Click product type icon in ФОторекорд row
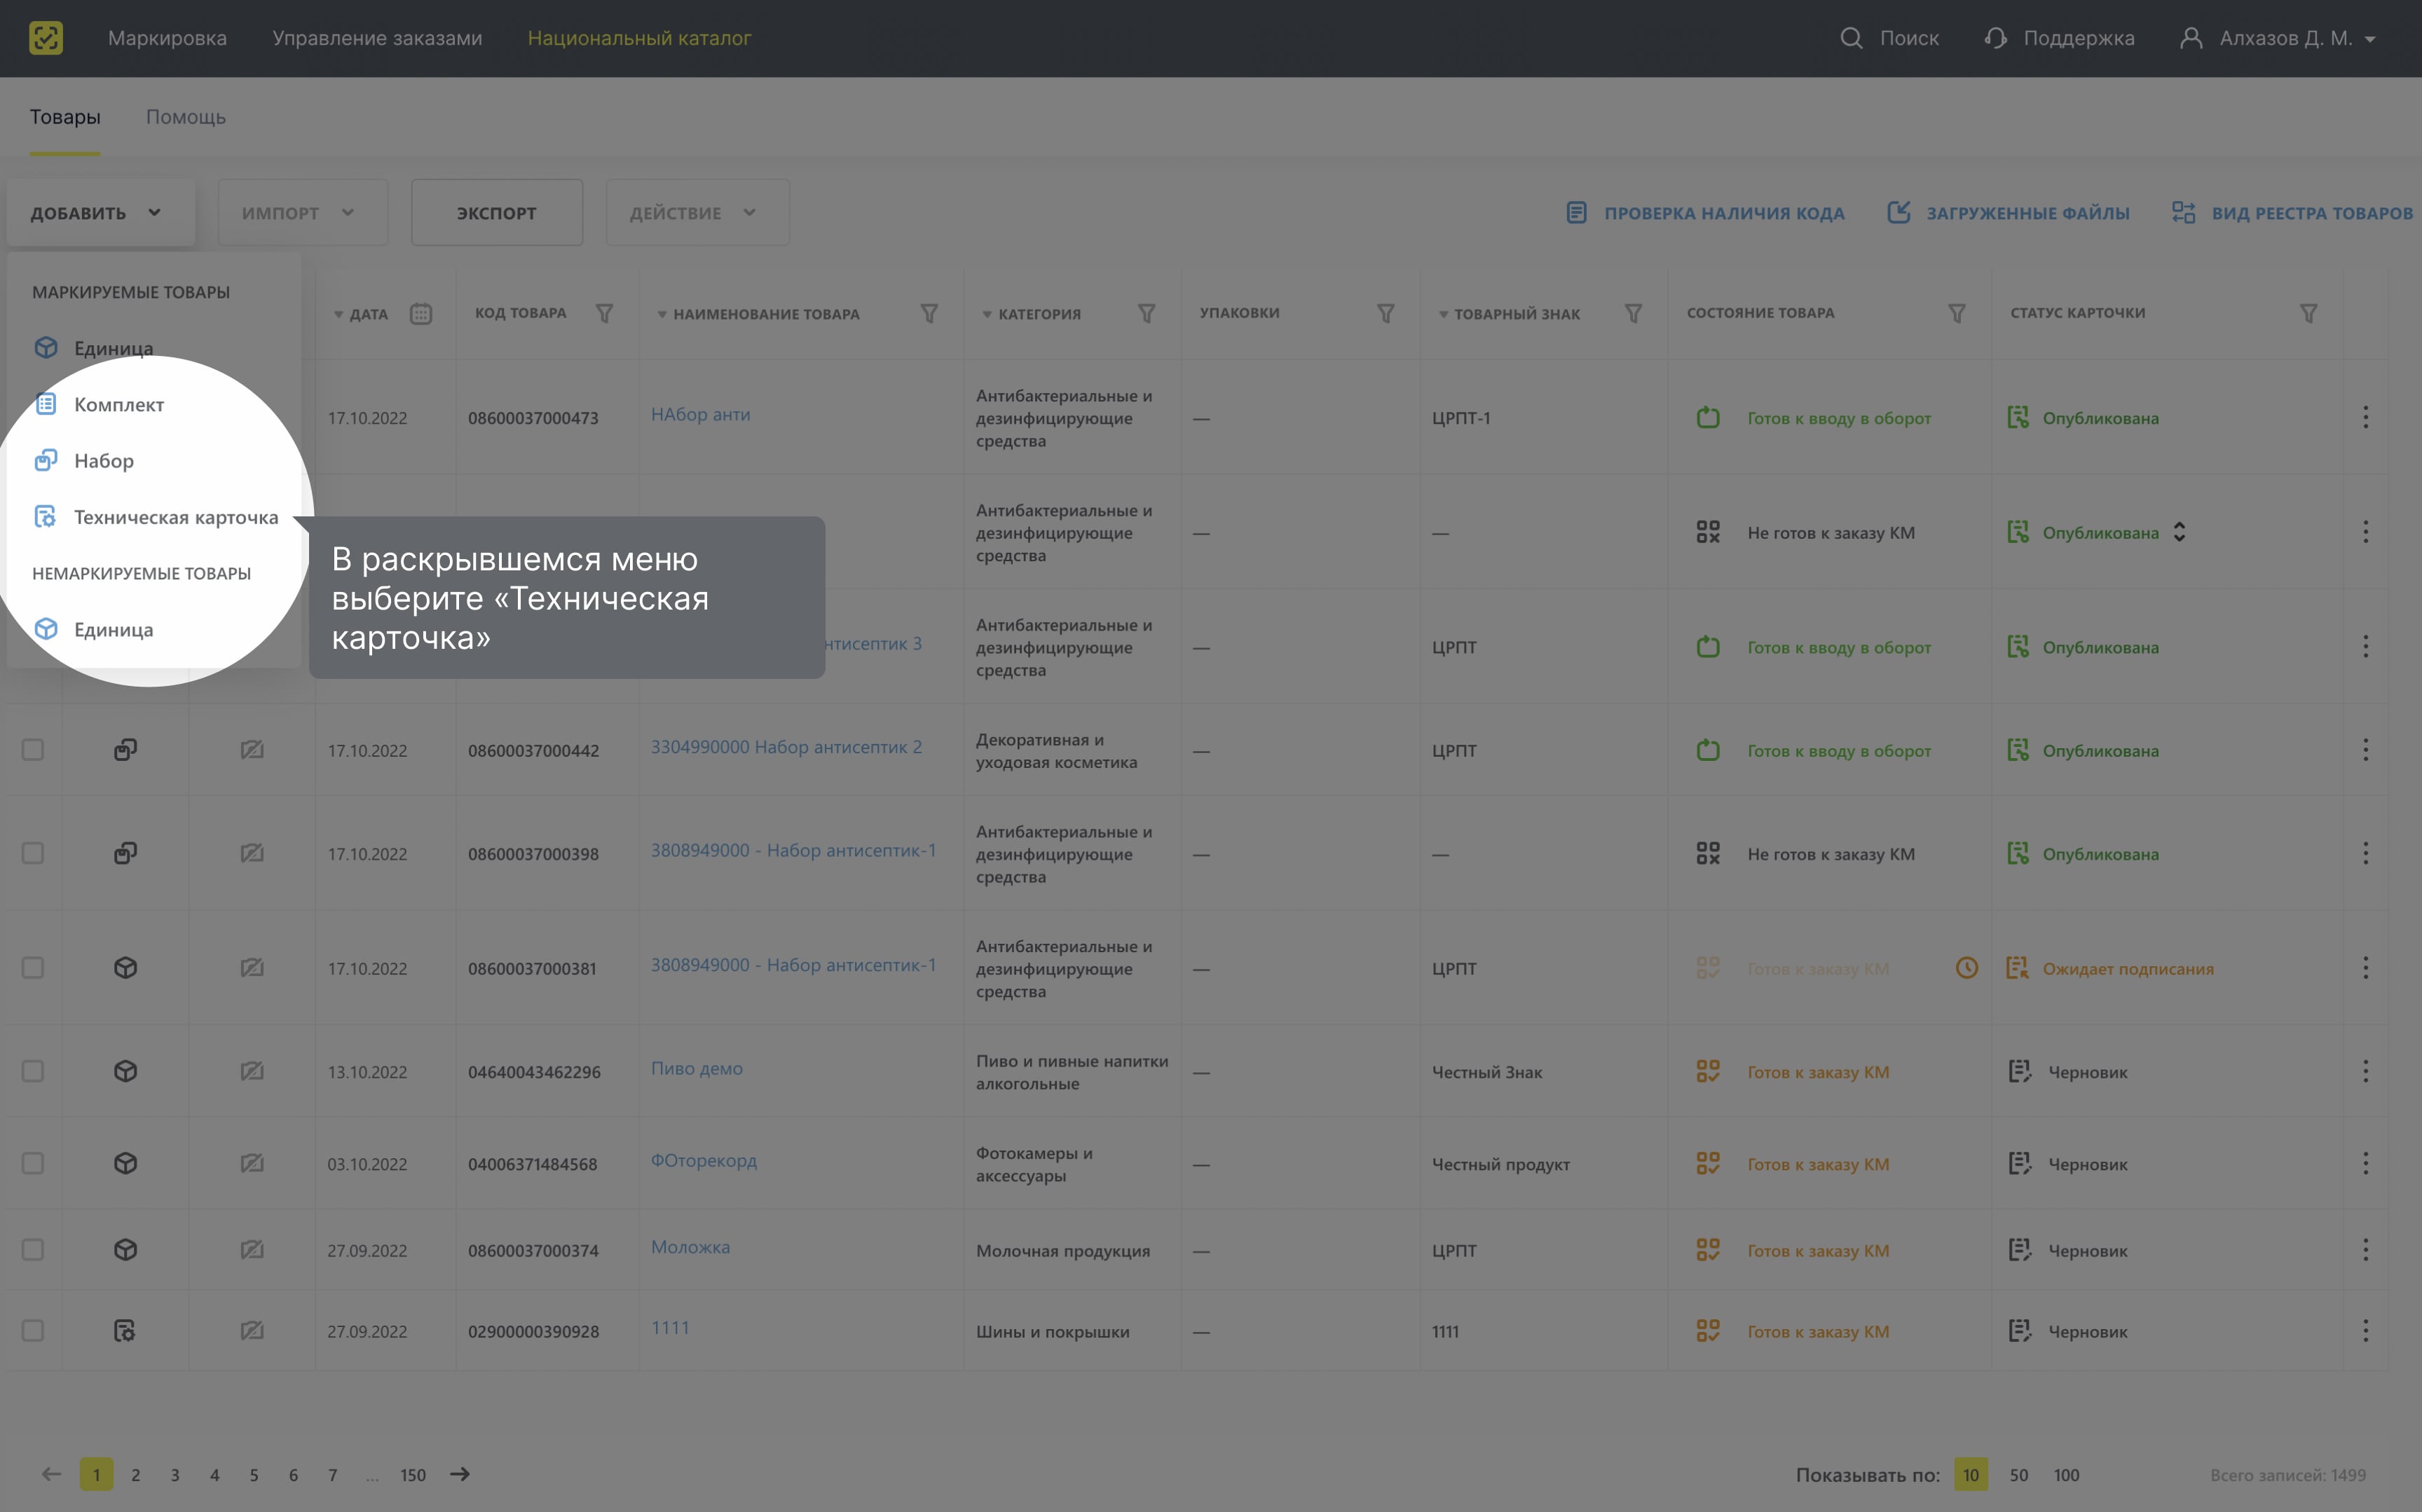This screenshot has width=2422, height=1512. point(125,1163)
